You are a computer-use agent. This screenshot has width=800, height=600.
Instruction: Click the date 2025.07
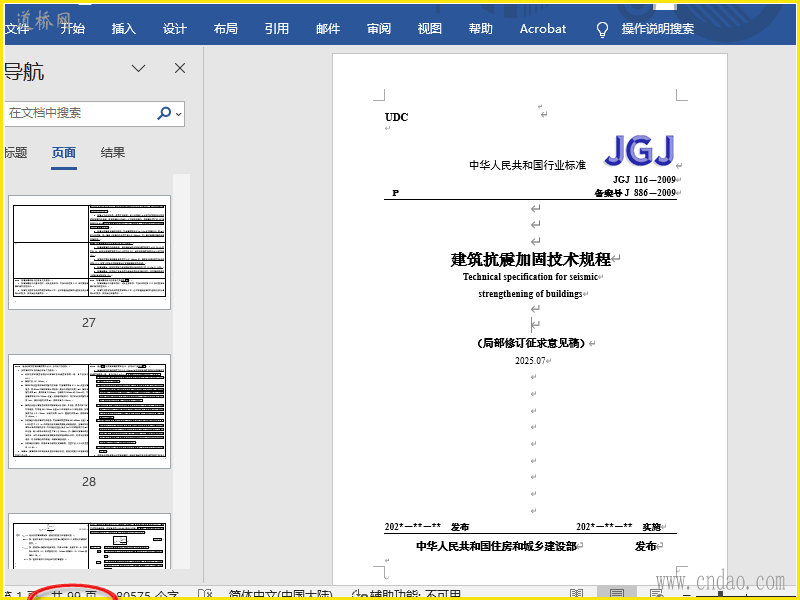(530, 361)
